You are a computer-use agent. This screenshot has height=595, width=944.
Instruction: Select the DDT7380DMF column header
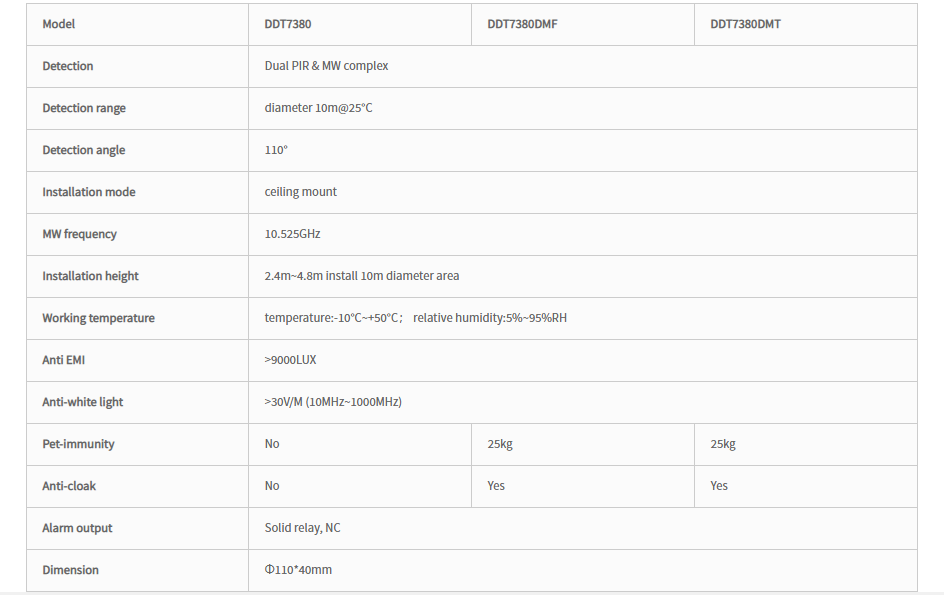[x=583, y=24]
